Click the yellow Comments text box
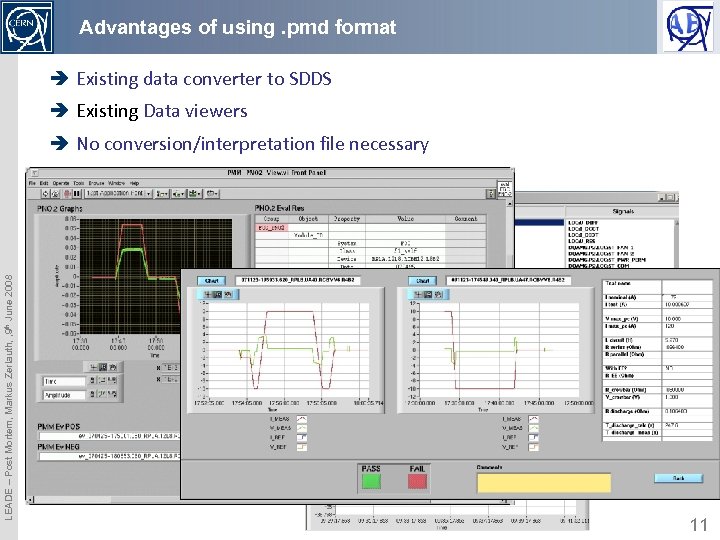Screen dimensions: 720x540 [544, 483]
